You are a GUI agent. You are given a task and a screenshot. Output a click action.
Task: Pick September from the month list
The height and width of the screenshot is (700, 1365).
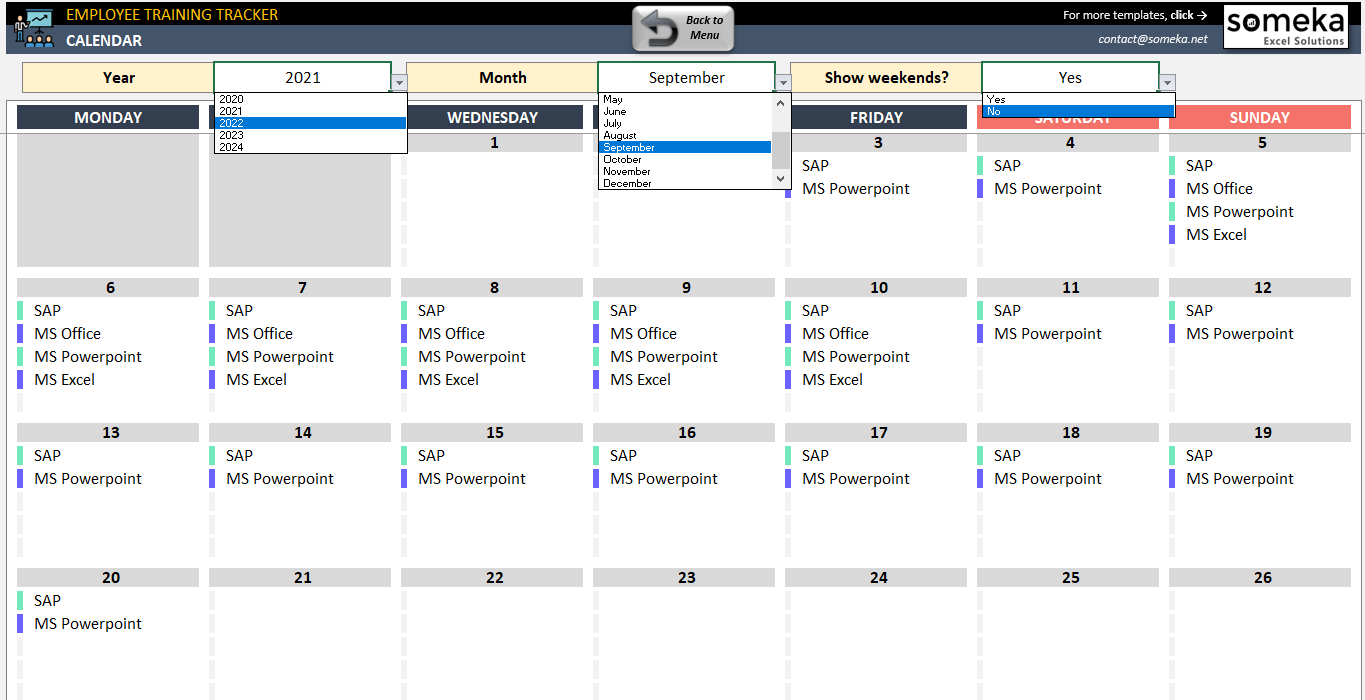point(686,147)
